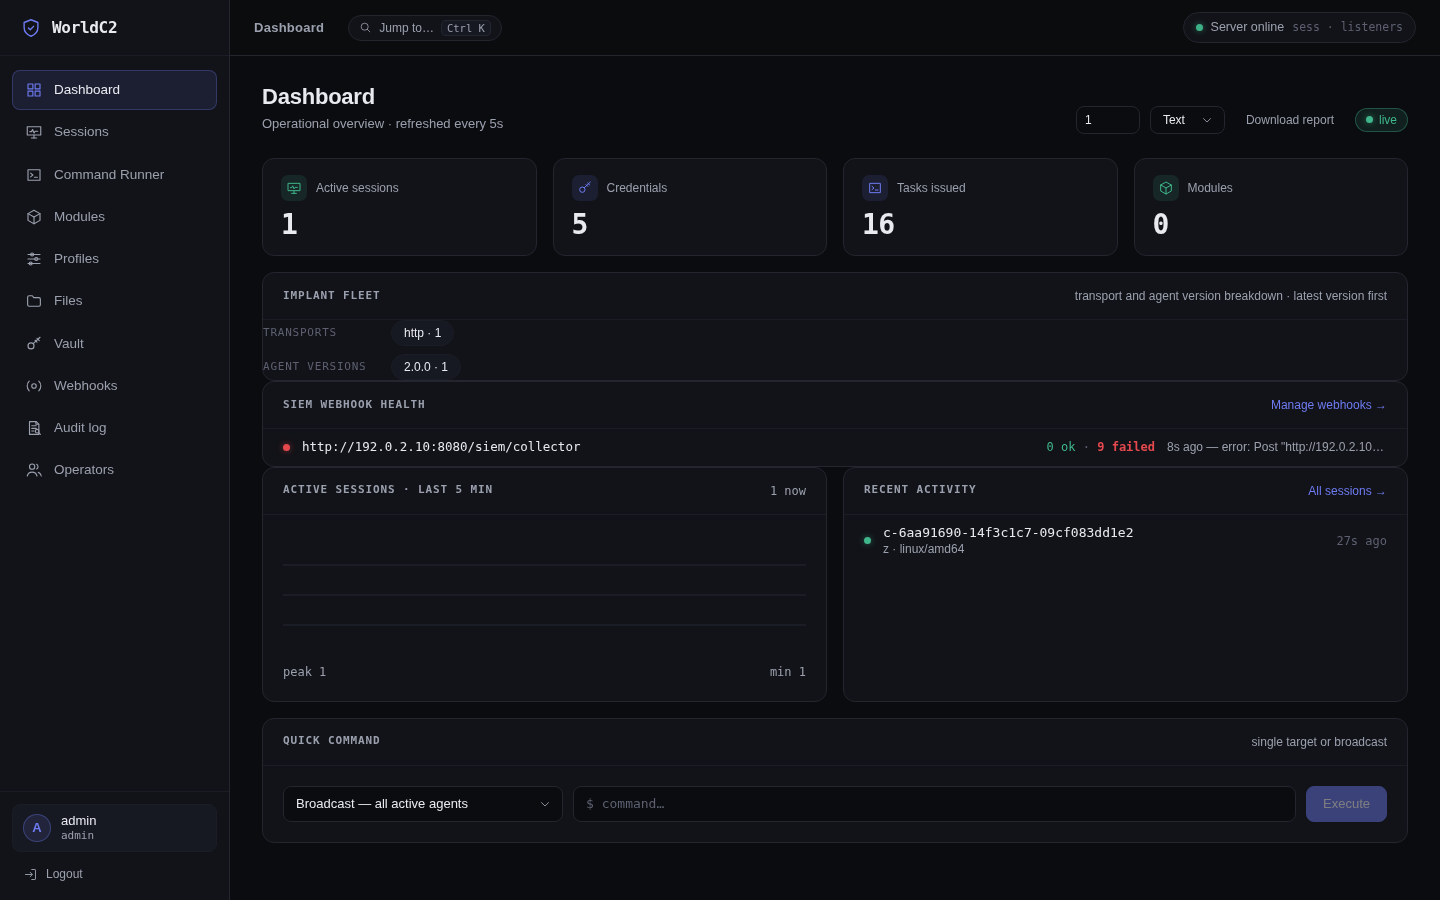Click the Vault key icon in sidebar
Screen dimensions: 1440x900
[34, 344]
